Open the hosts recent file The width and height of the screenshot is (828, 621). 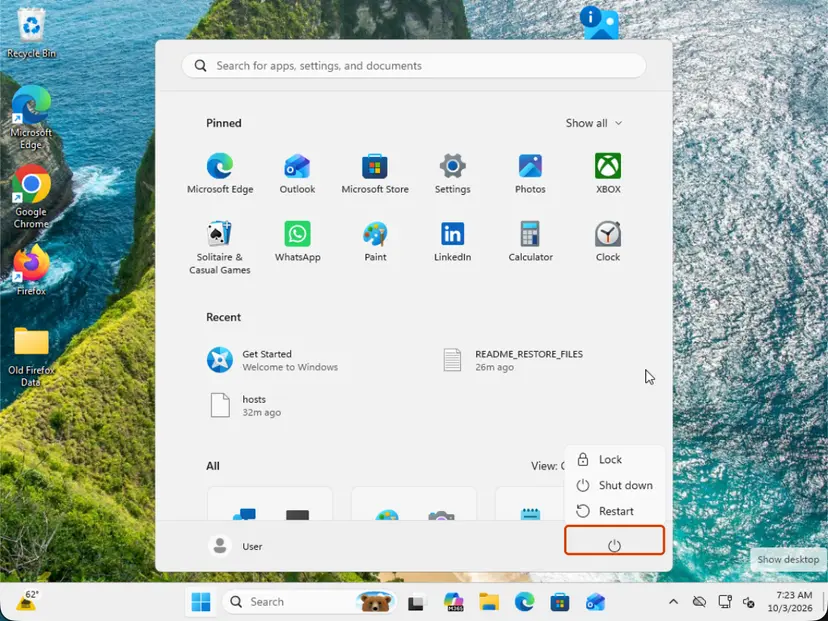[246, 406]
